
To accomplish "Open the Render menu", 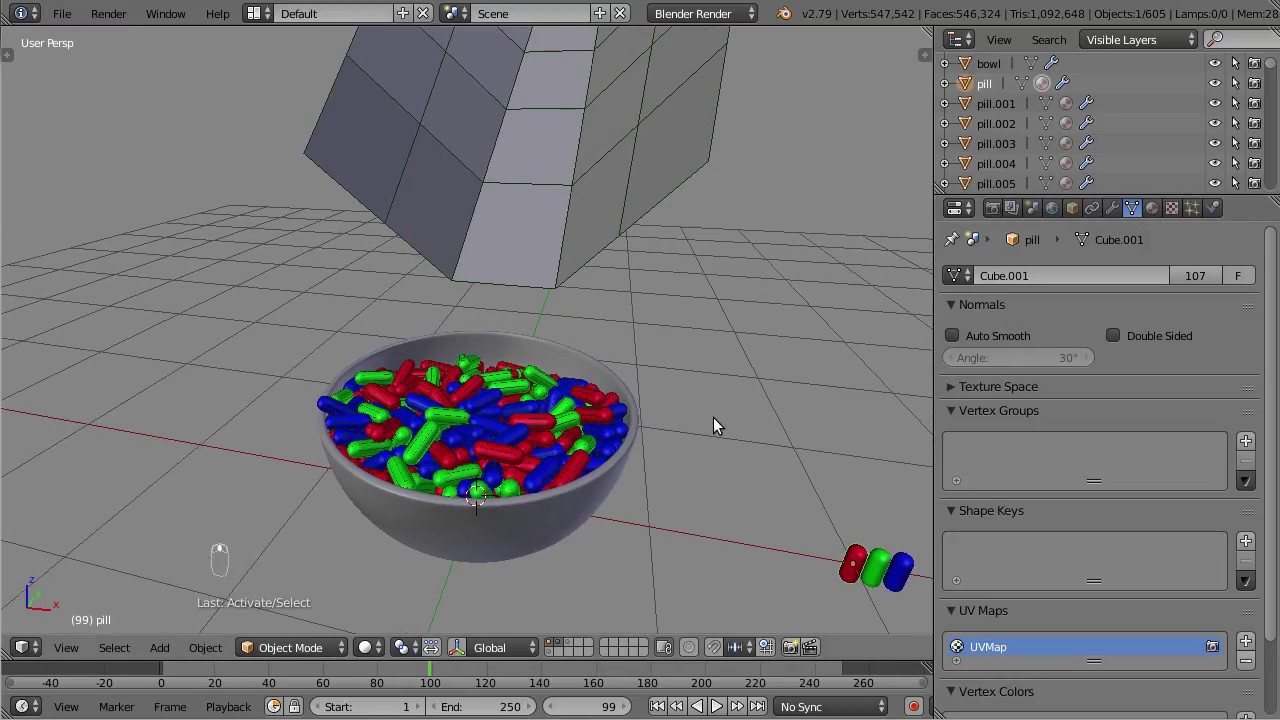I will pos(108,13).
